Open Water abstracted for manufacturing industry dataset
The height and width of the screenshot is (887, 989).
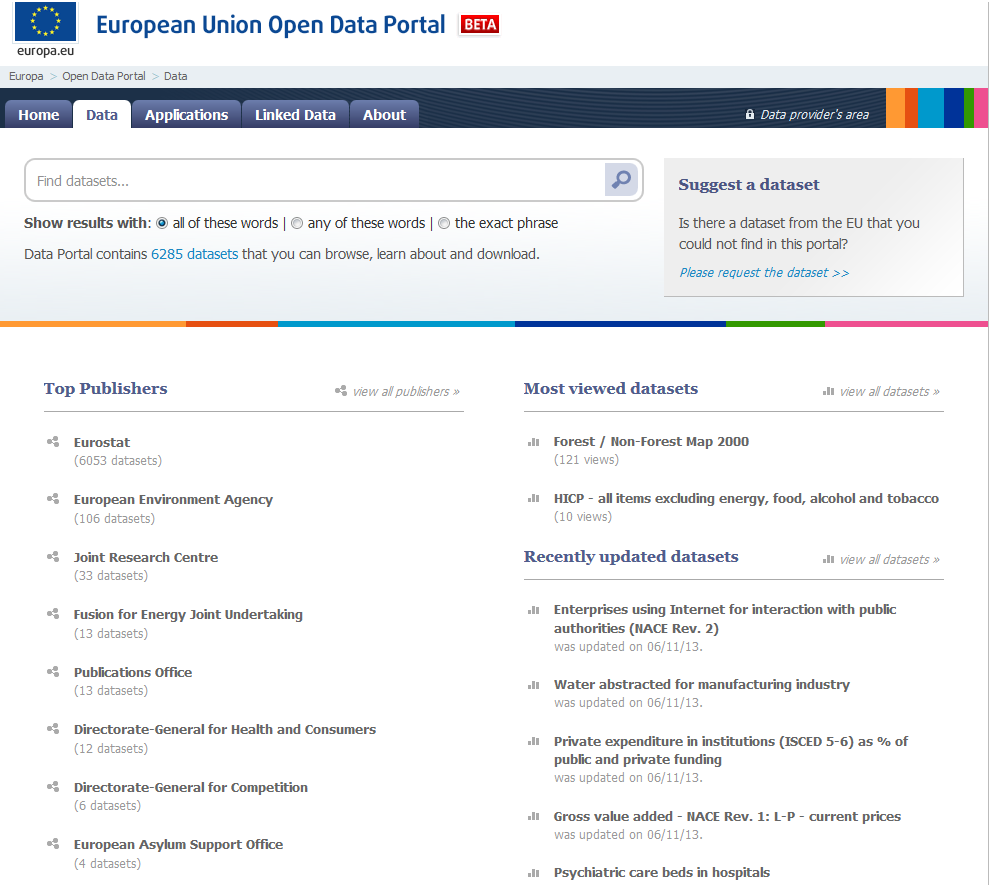pos(701,684)
